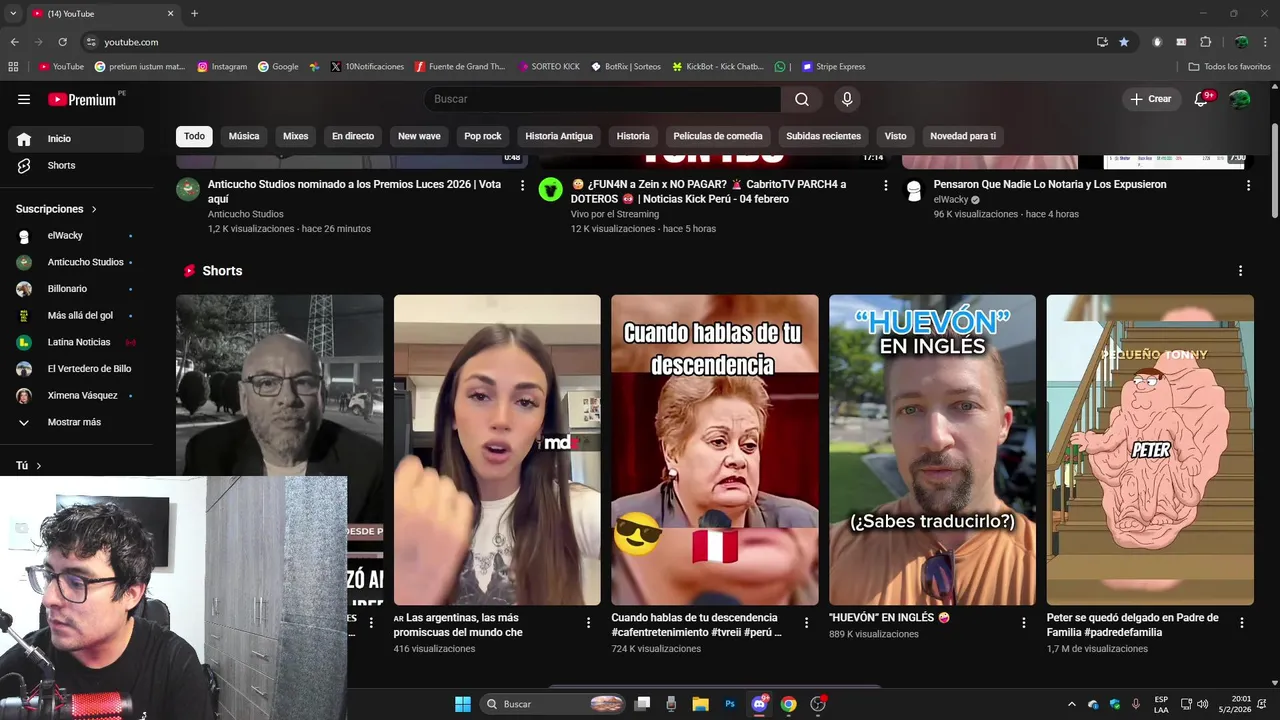Open El Vertedero de Billo subscription
The height and width of the screenshot is (720, 1280).
click(x=76, y=369)
